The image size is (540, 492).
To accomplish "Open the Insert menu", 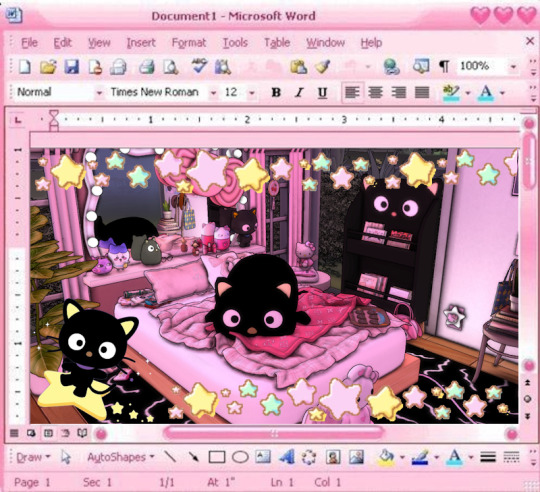I will coord(141,43).
